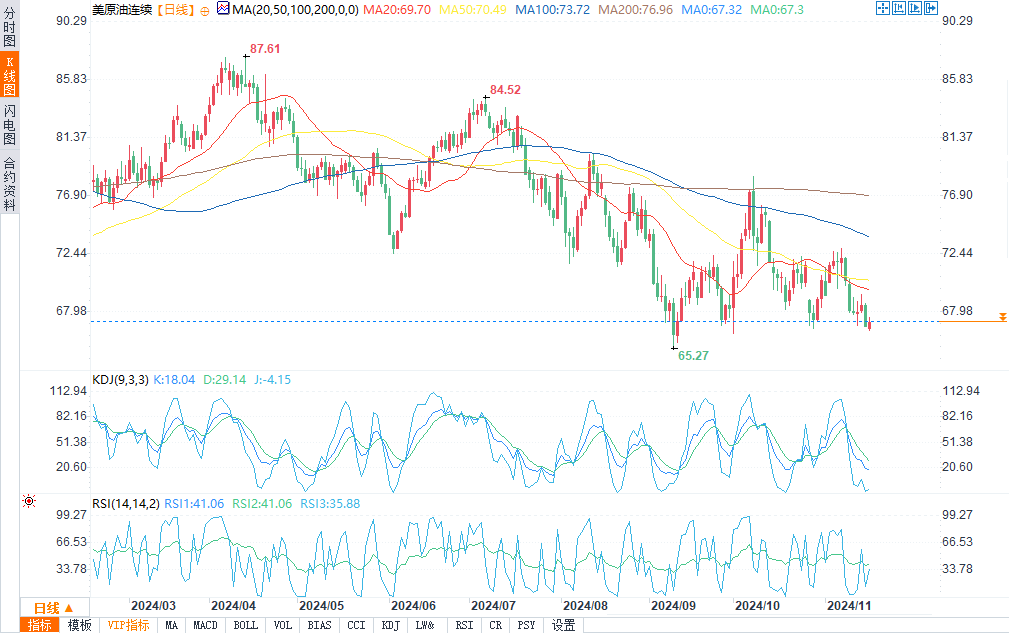Image resolution: width=1009 pixels, height=633 pixels.
Task: Switch to the 分时图 side tab
Action: [x=9, y=31]
